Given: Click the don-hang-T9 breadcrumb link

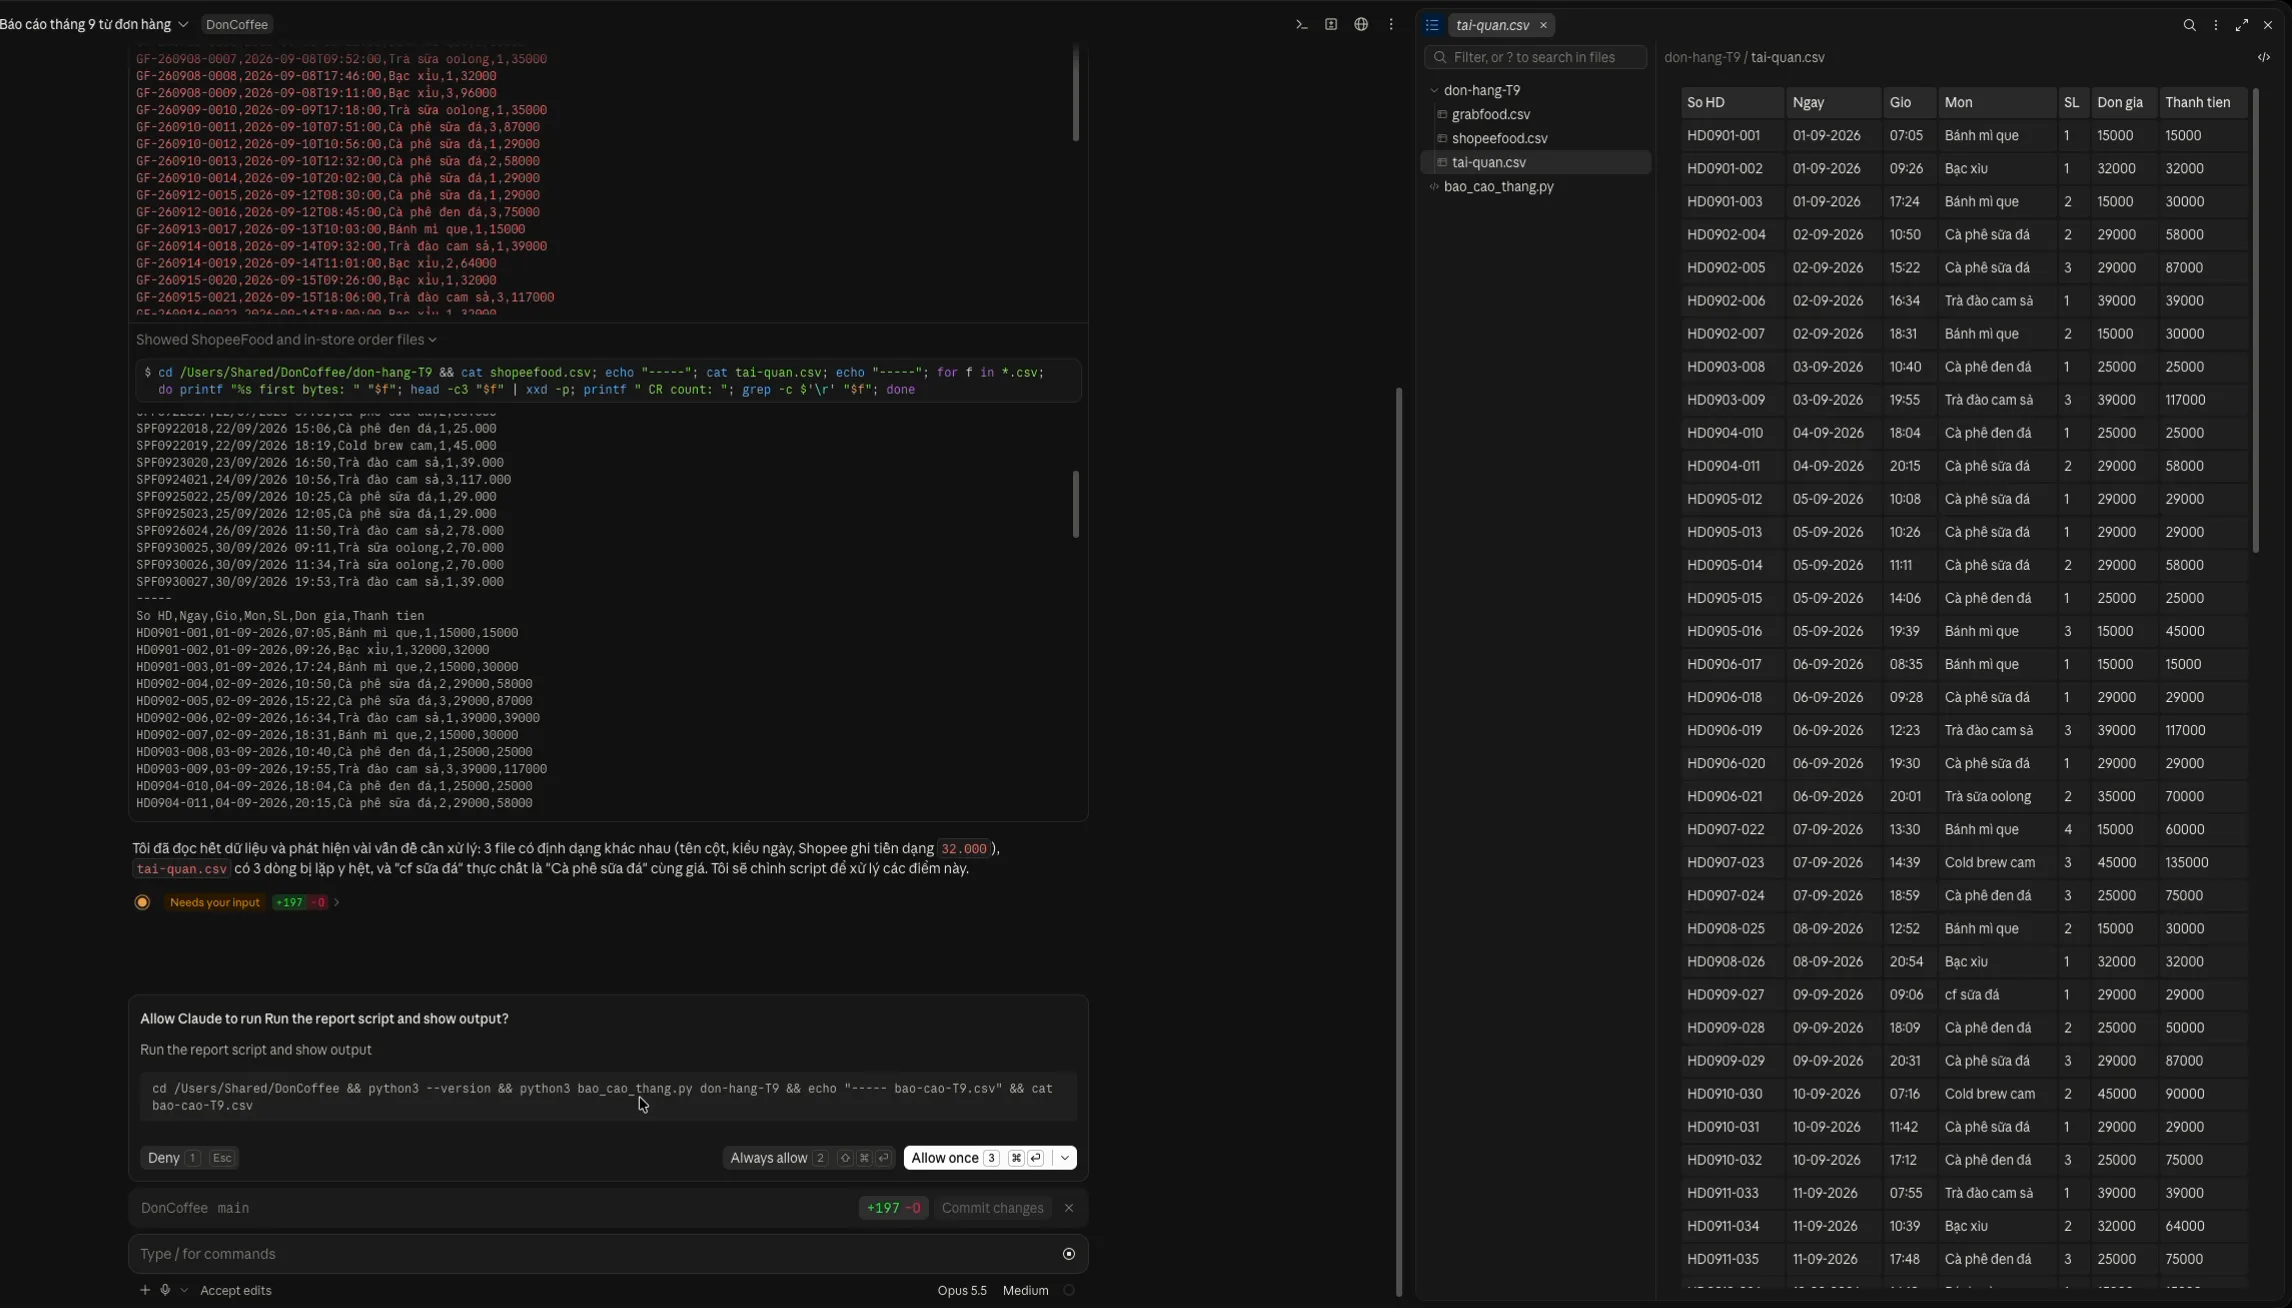Looking at the screenshot, I should 1702,57.
